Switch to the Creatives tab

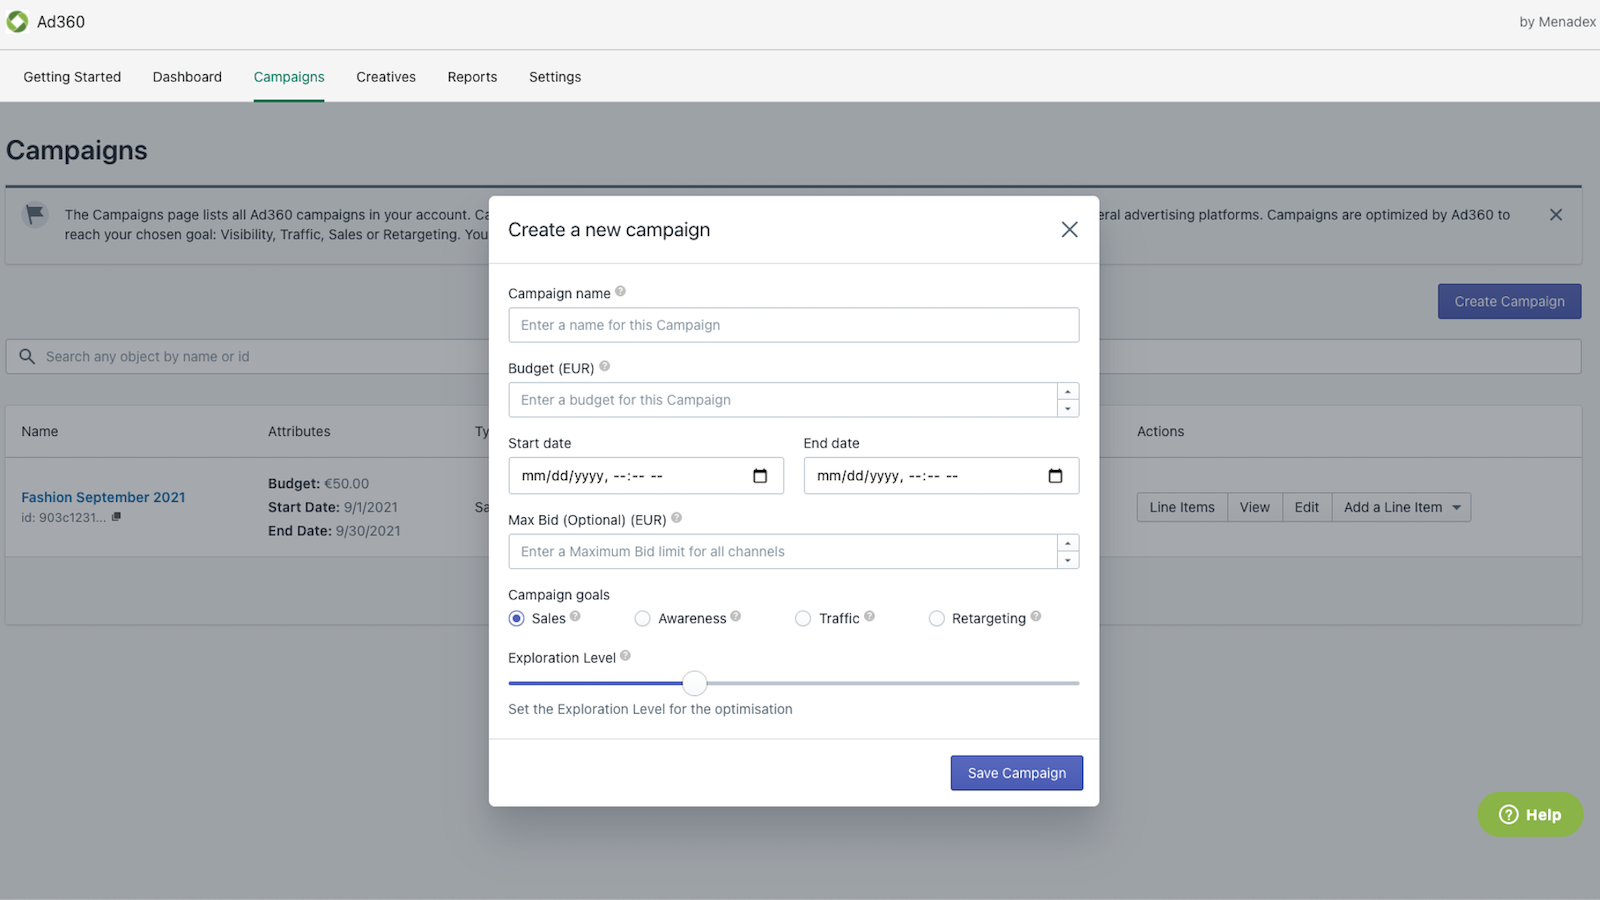[x=386, y=77]
